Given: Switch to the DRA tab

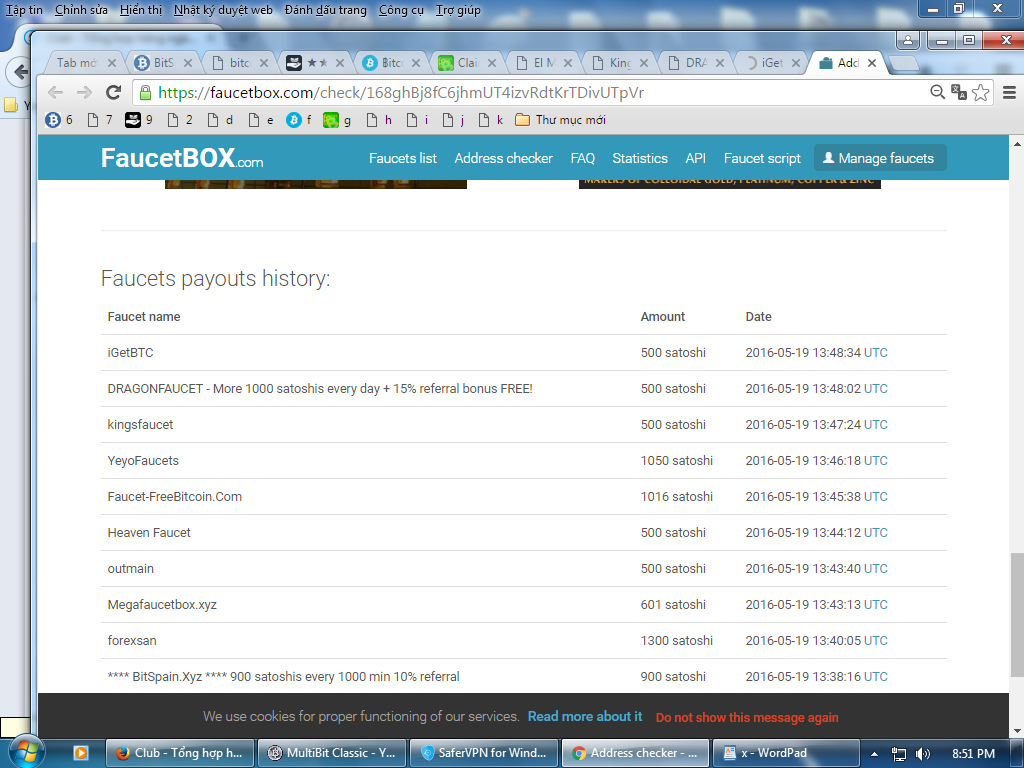Looking at the screenshot, I should 695,63.
